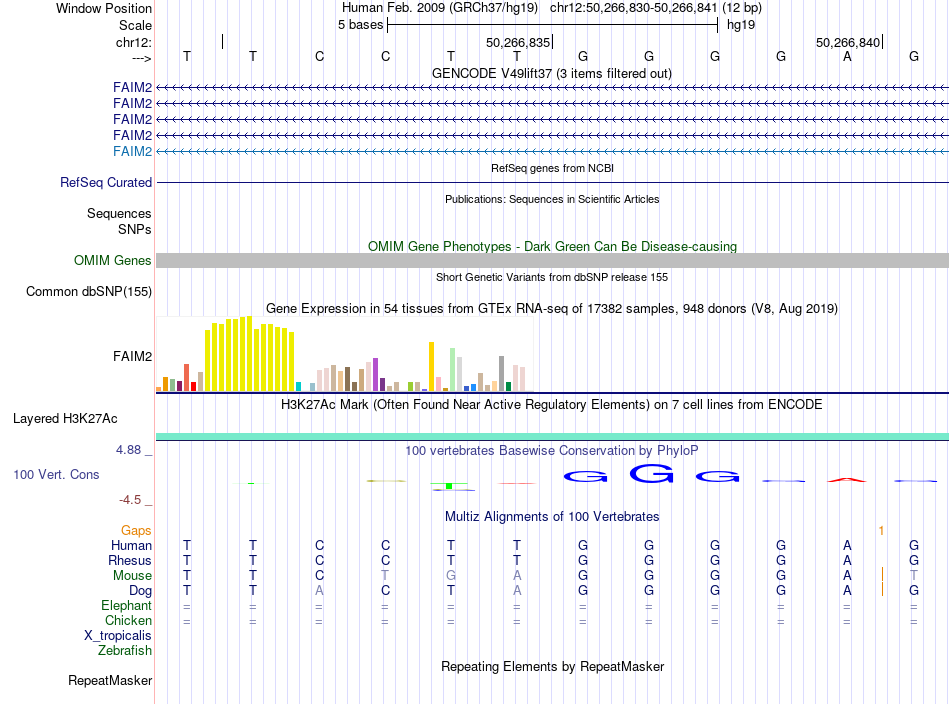
Task: Click the largest blue G in PhyloP track
Action: pyautogui.click(x=651, y=473)
